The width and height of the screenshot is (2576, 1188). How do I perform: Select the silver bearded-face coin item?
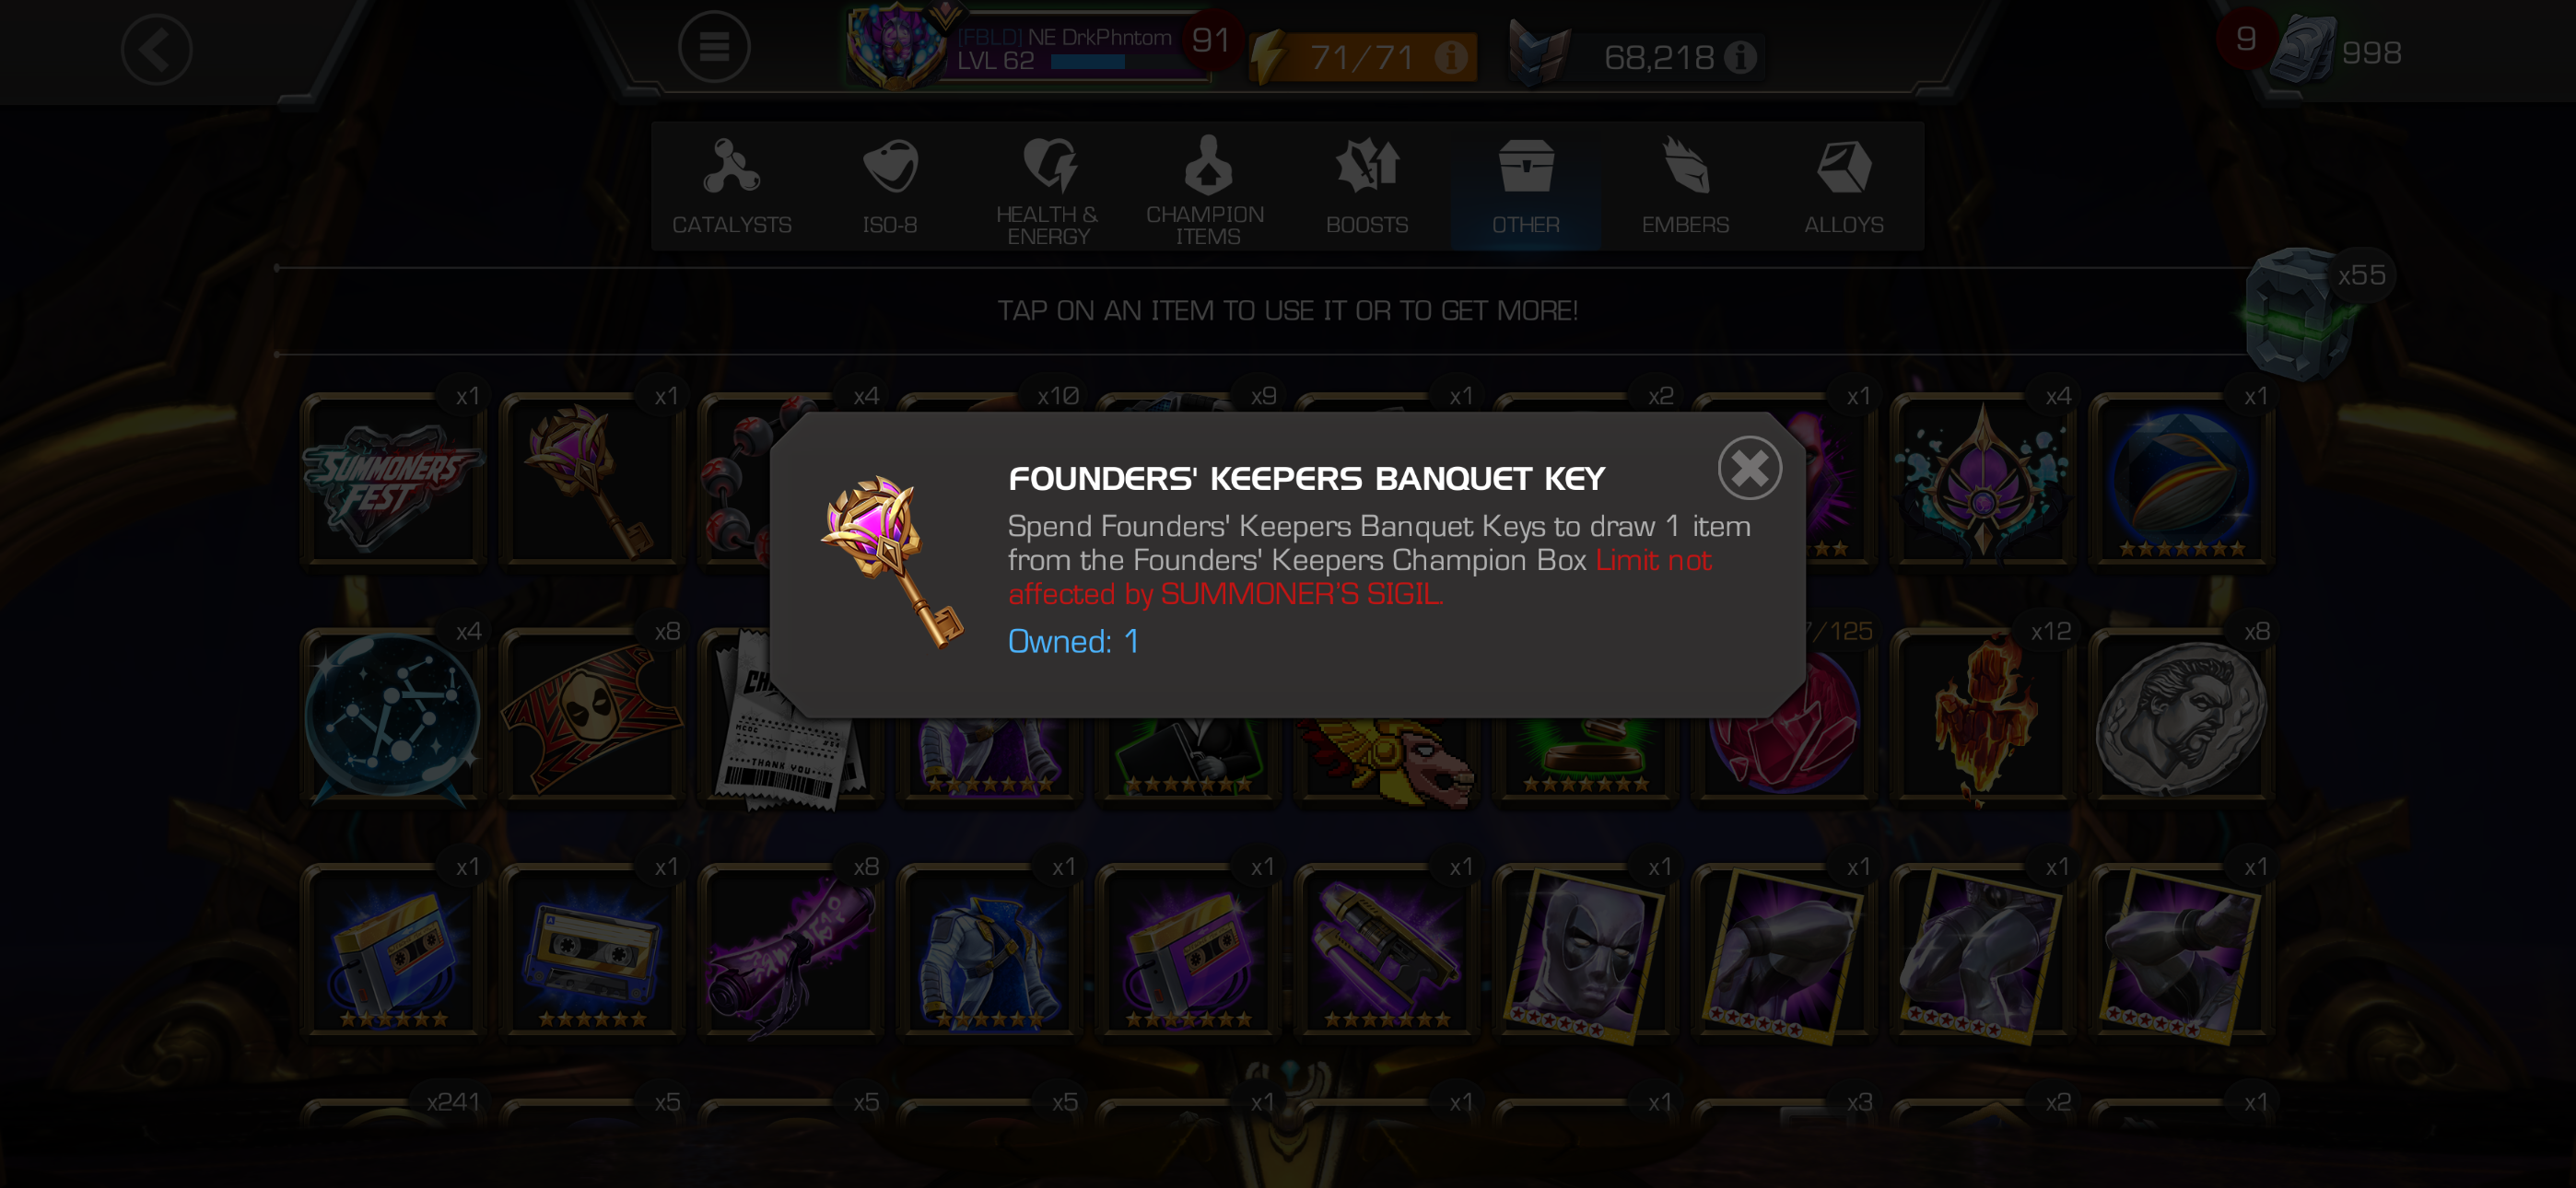point(2181,715)
